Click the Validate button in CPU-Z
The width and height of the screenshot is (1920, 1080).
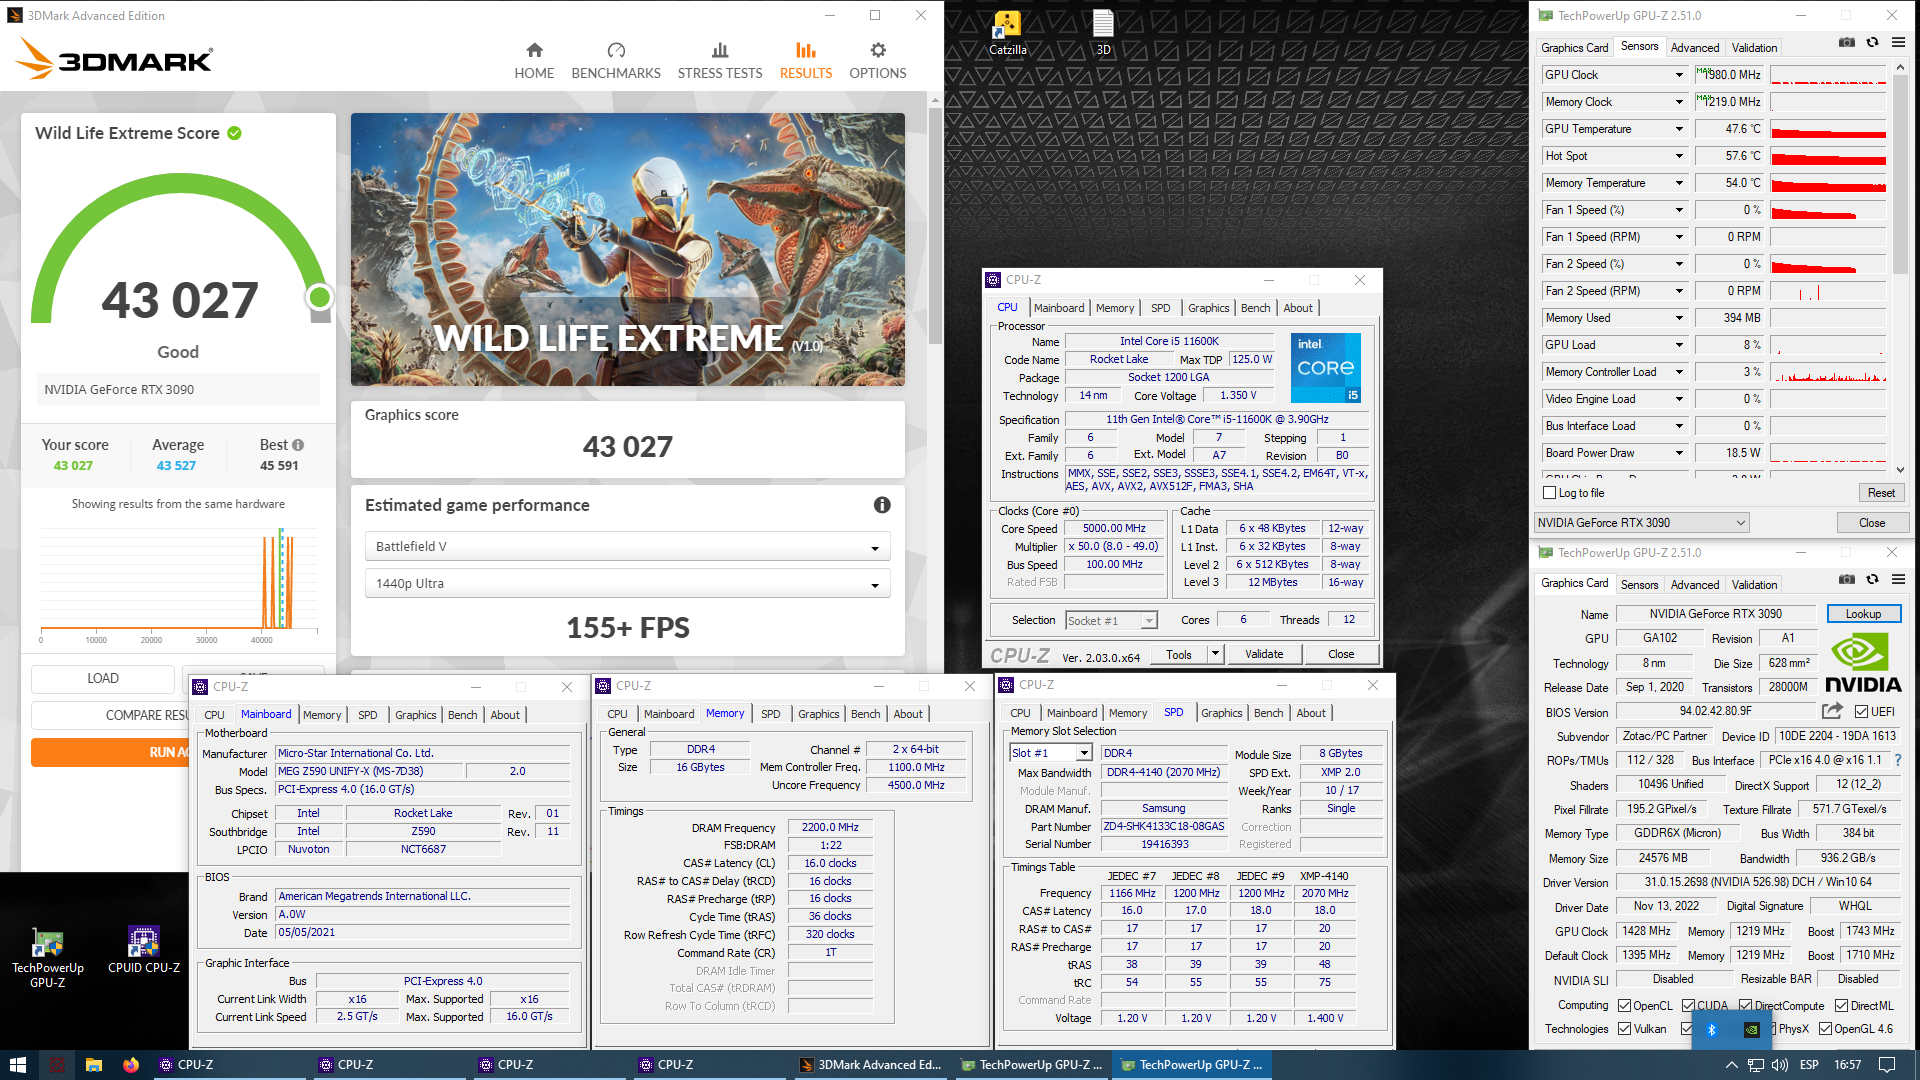click(x=1264, y=654)
